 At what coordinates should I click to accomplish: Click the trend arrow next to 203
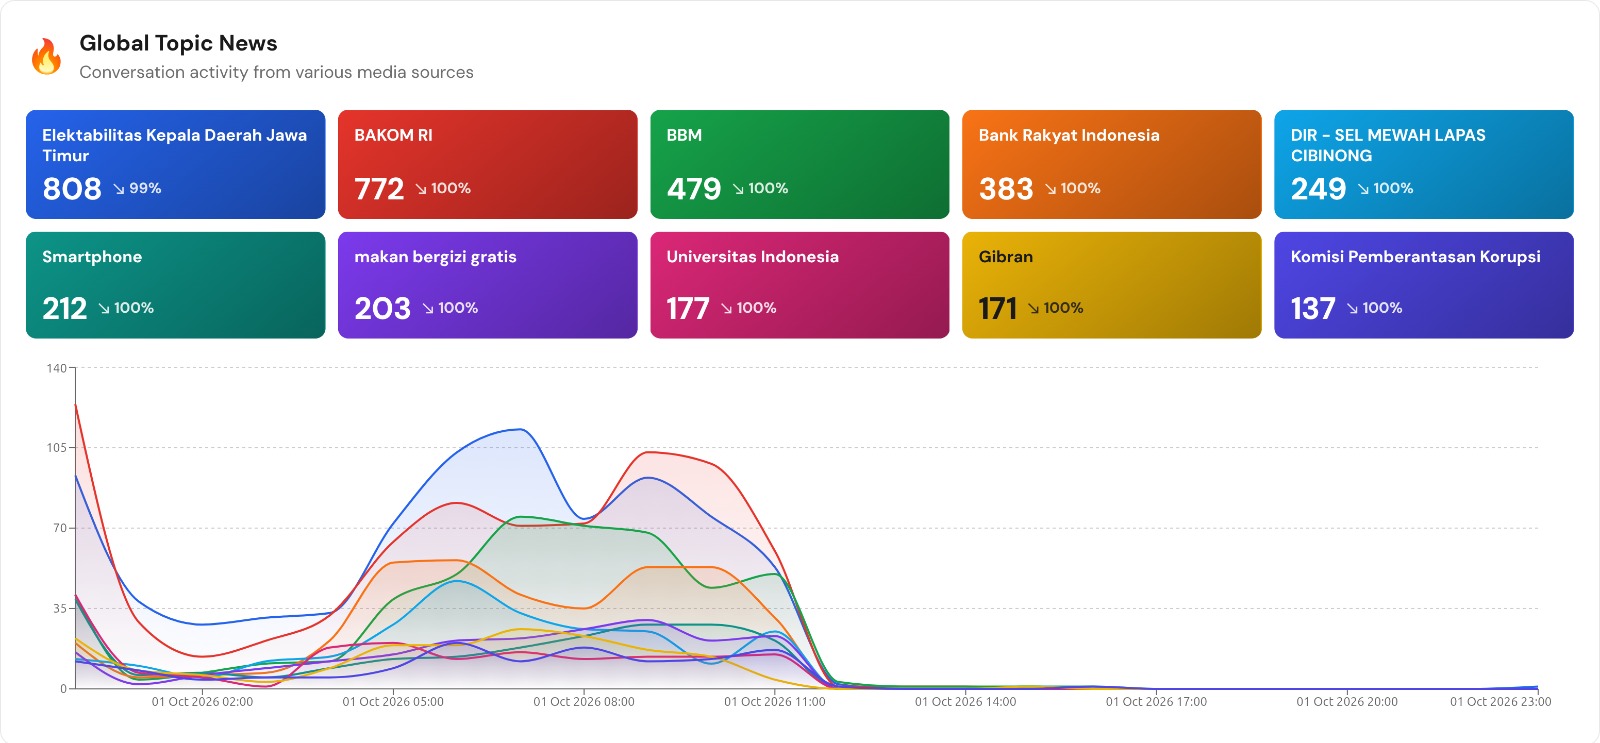click(x=428, y=308)
